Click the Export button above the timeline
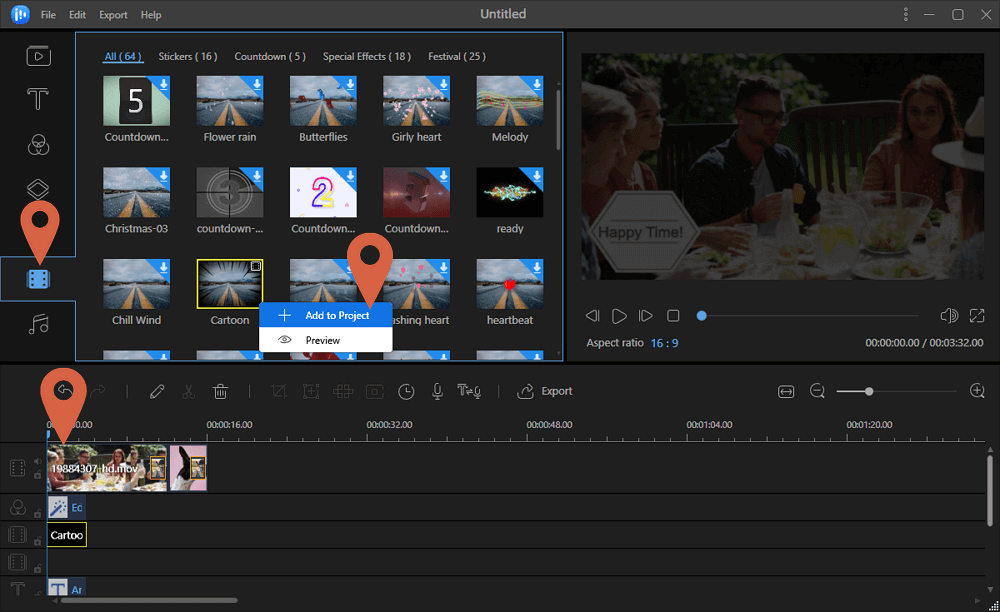 pyautogui.click(x=544, y=391)
